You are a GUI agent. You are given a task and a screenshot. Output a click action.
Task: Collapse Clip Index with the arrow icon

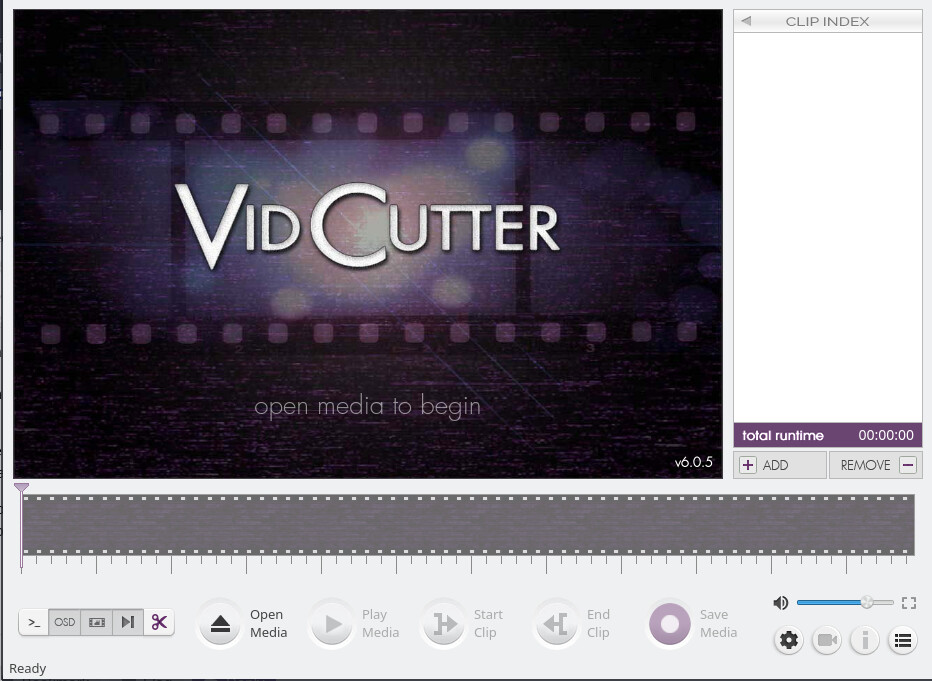pyautogui.click(x=747, y=21)
